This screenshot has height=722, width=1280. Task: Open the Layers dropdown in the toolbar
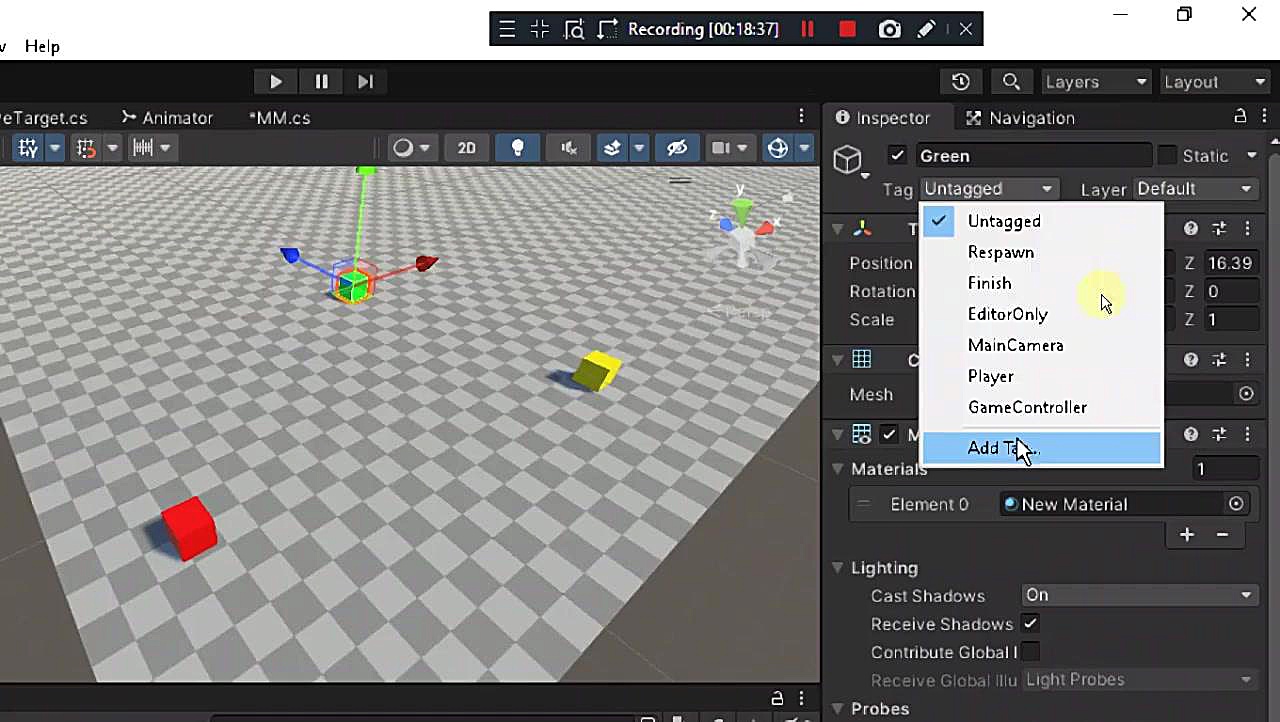1096,82
